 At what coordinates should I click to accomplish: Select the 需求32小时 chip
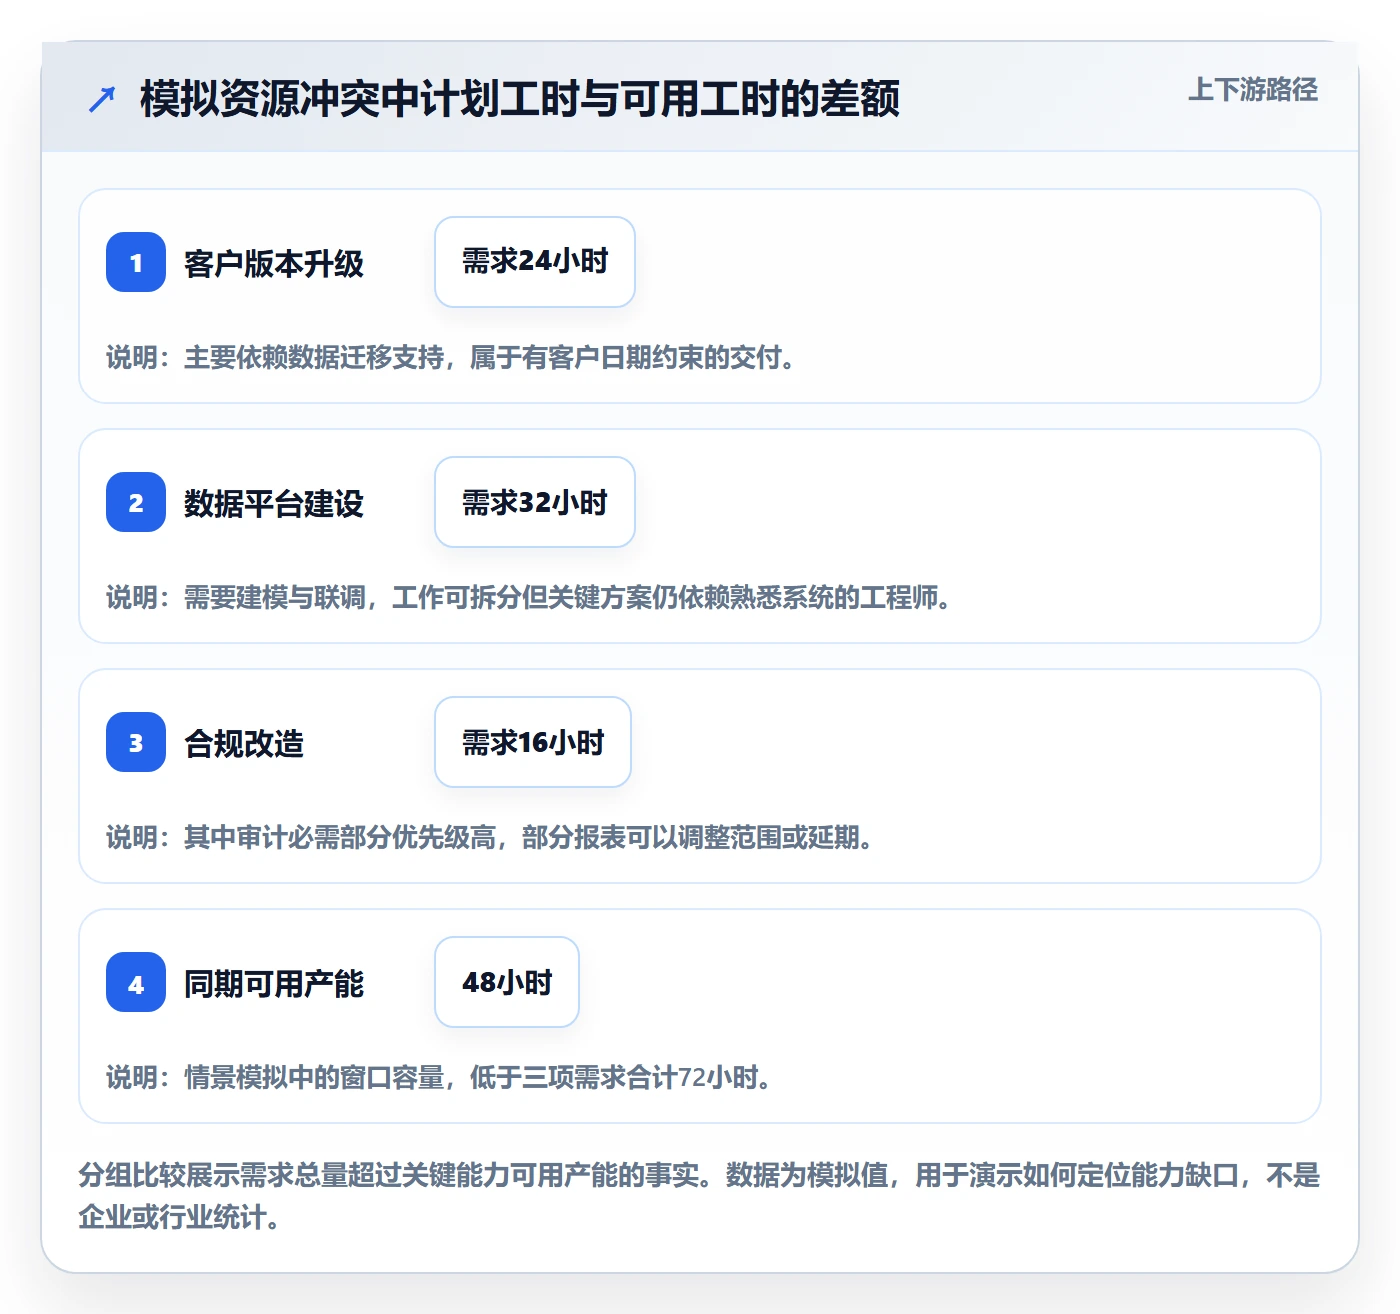click(x=535, y=502)
